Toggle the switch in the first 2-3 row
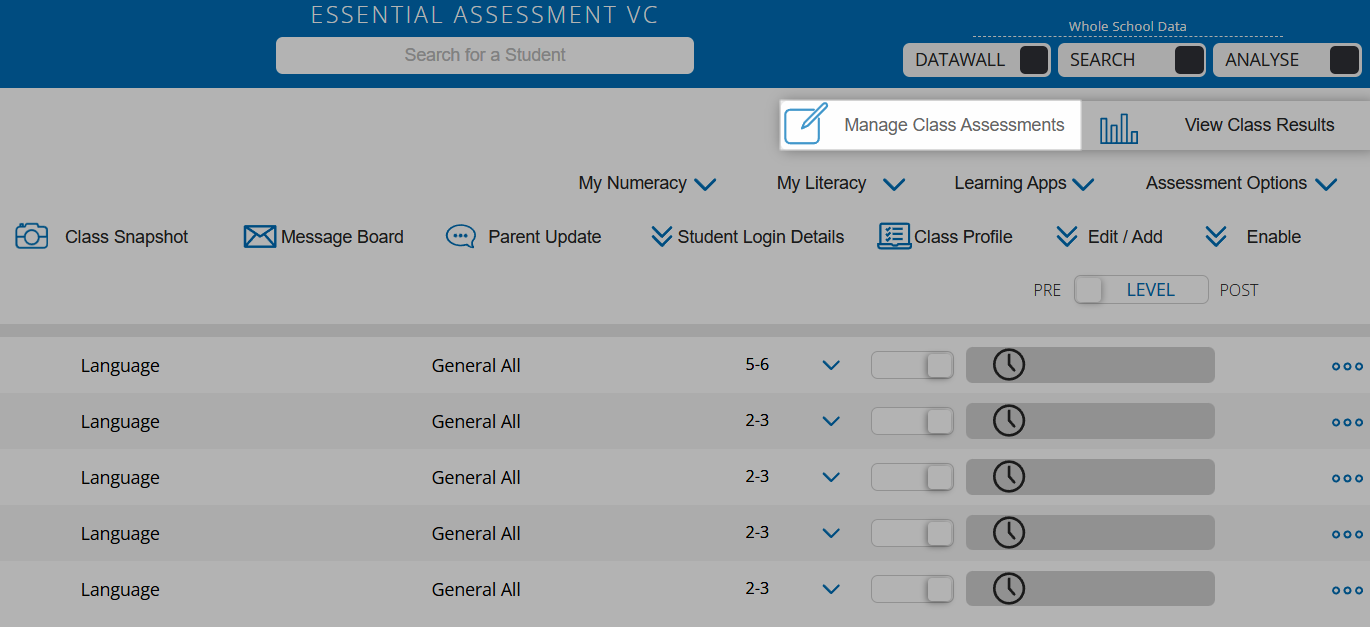The image size is (1370, 627). pyautogui.click(x=913, y=422)
